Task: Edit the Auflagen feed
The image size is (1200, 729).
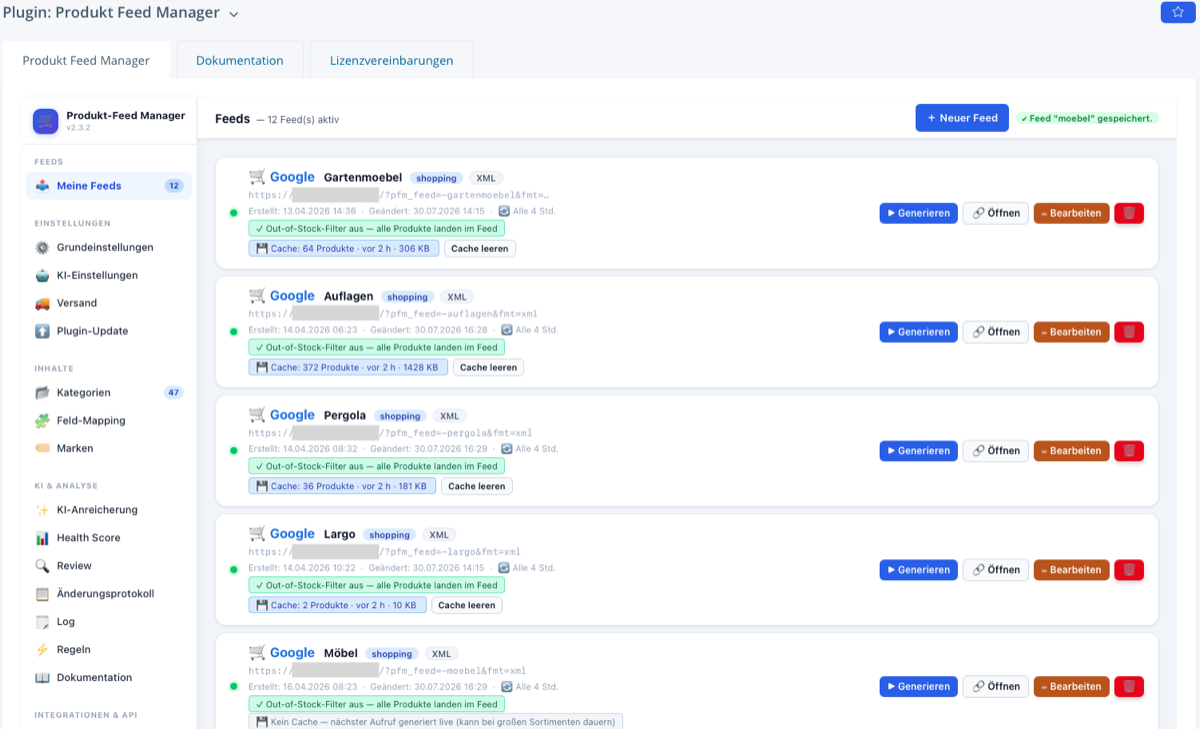Action: pyautogui.click(x=1071, y=332)
